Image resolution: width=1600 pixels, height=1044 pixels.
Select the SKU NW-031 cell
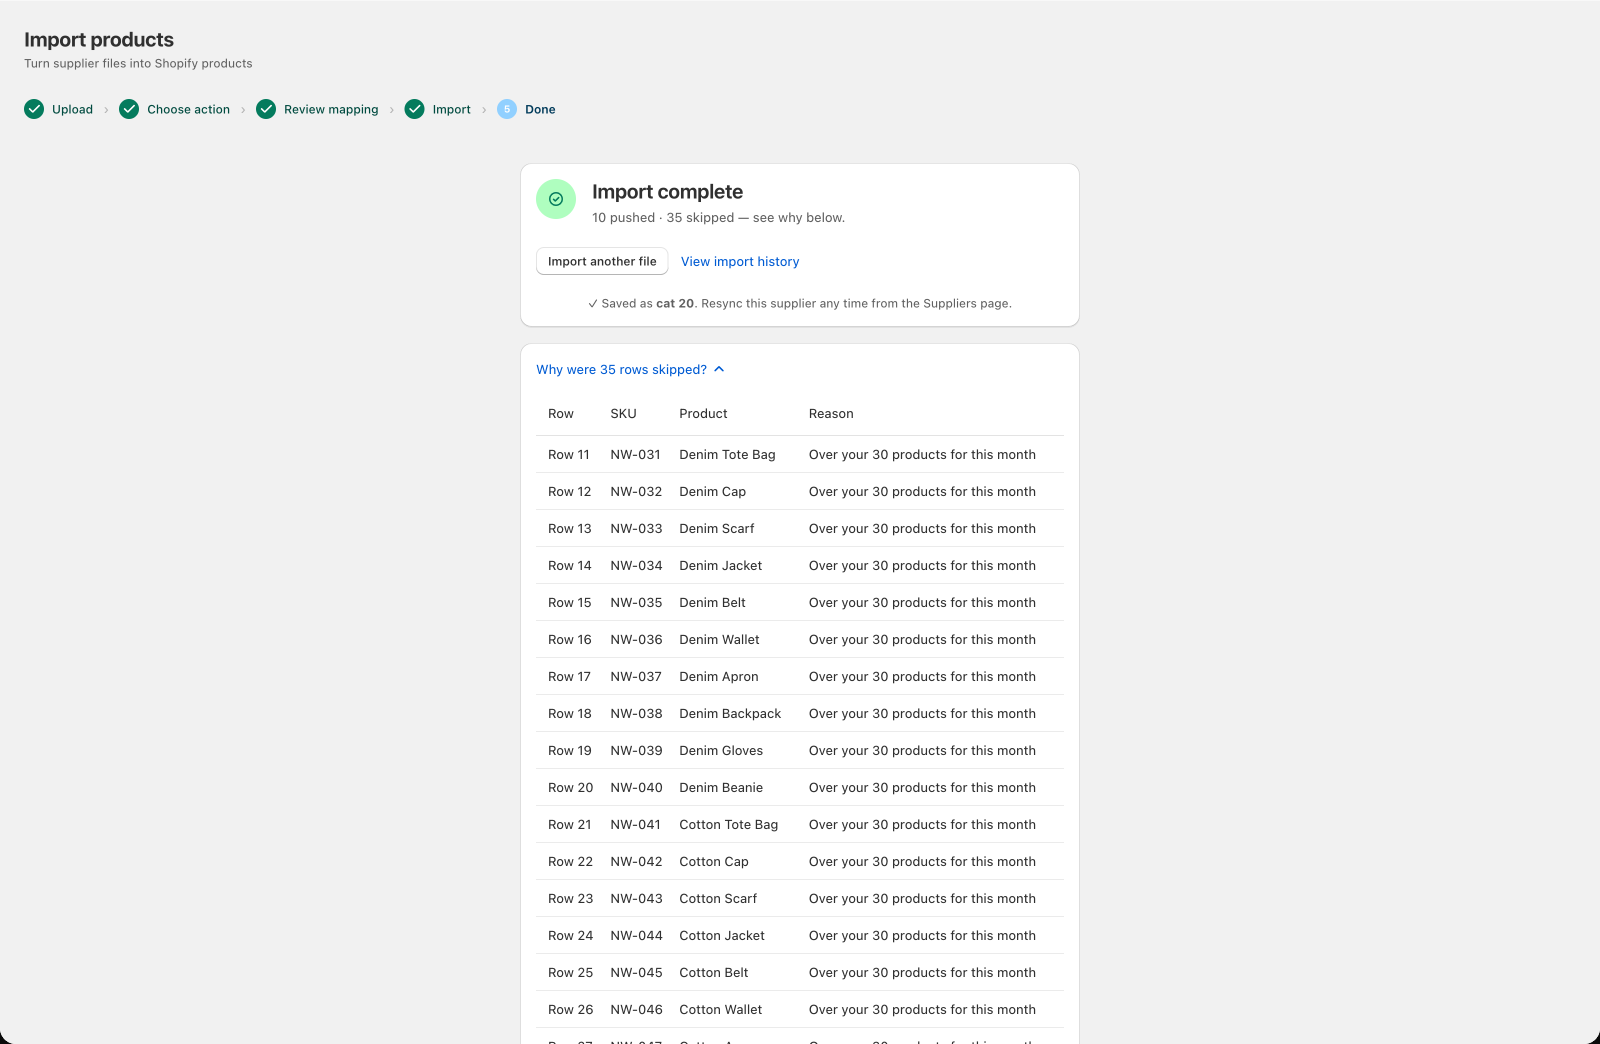coord(635,455)
